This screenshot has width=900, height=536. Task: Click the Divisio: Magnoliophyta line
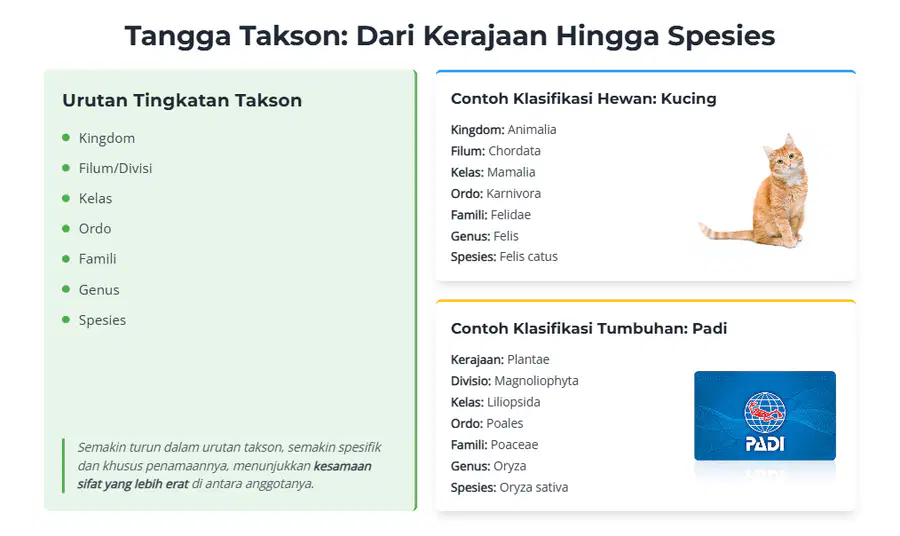514,381
